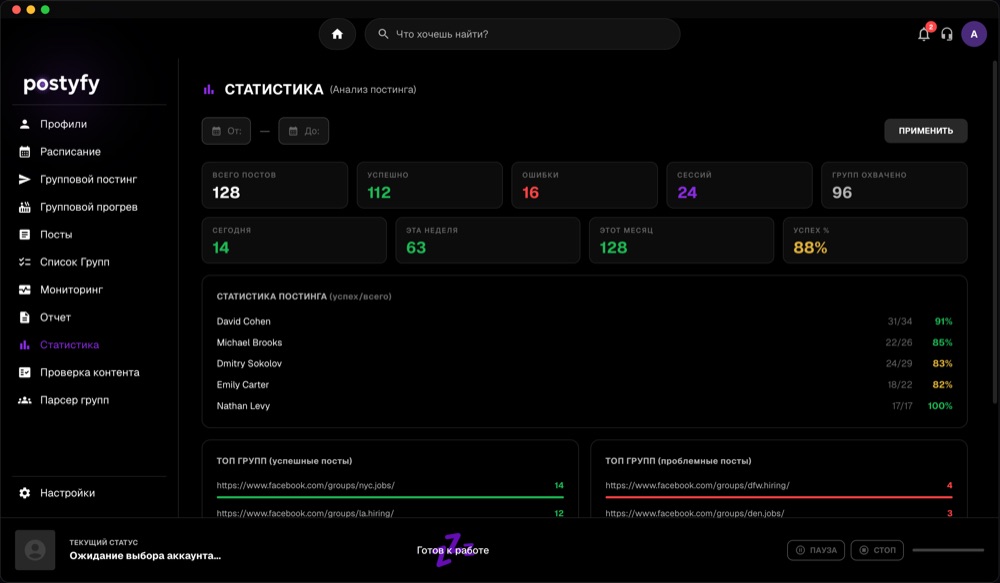Viewport: 1000px width, 583px height.
Task: Click the progress slider beside СТОП
Action: pos(948,550)
